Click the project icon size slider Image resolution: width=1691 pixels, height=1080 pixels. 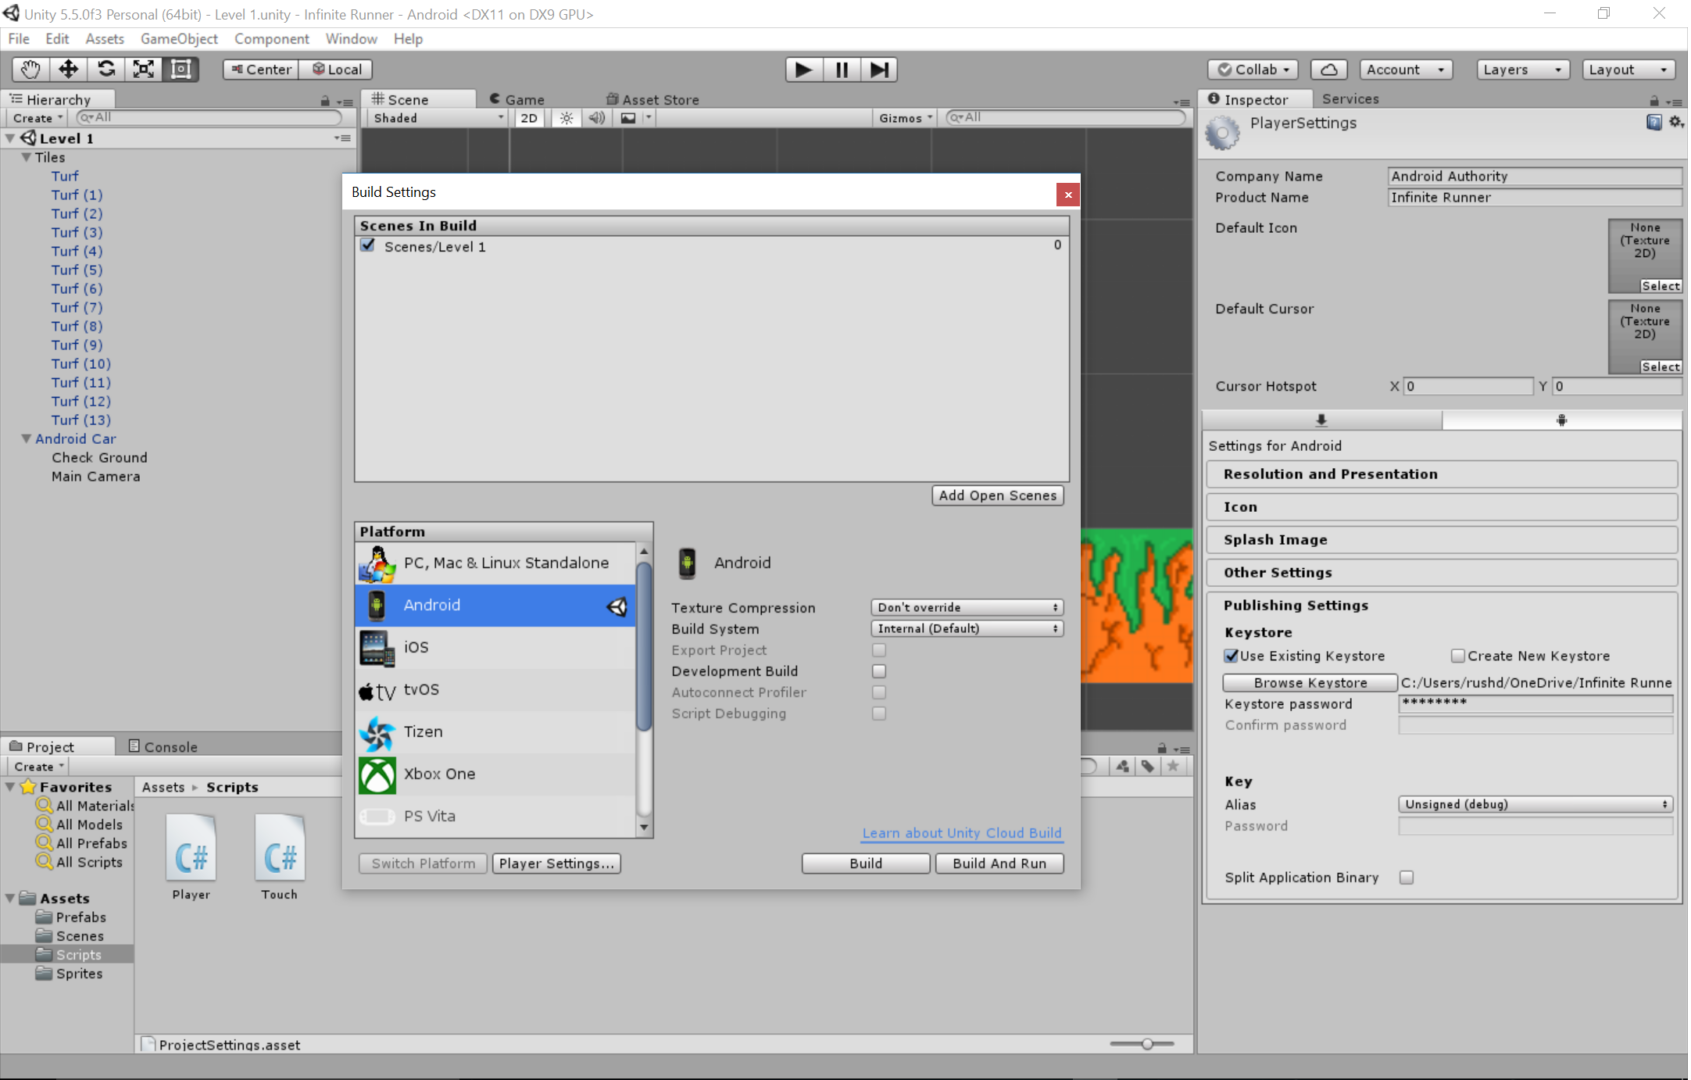(x=1147, y=1044)
